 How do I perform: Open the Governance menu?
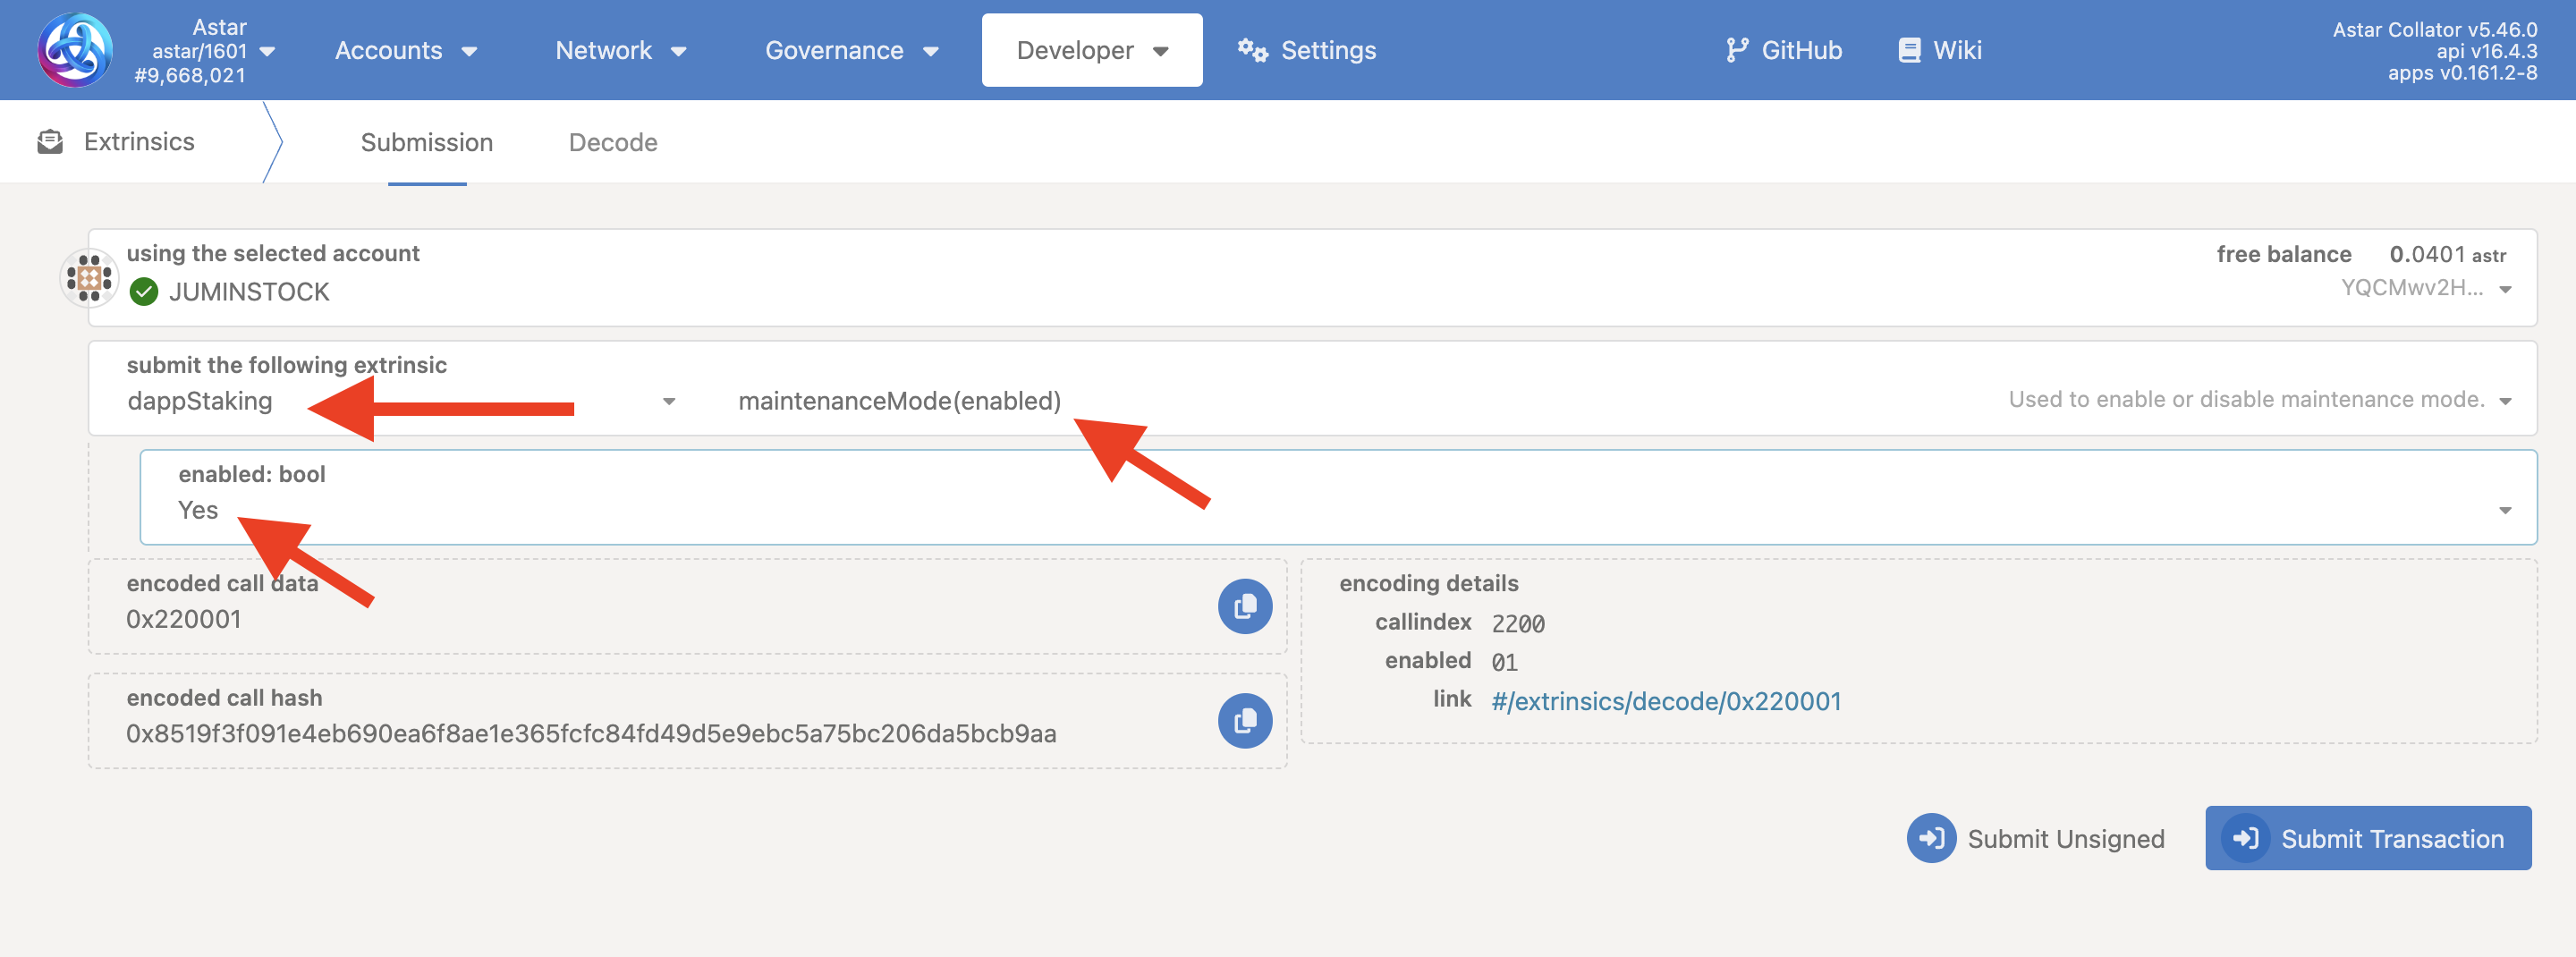click(851, 50)
